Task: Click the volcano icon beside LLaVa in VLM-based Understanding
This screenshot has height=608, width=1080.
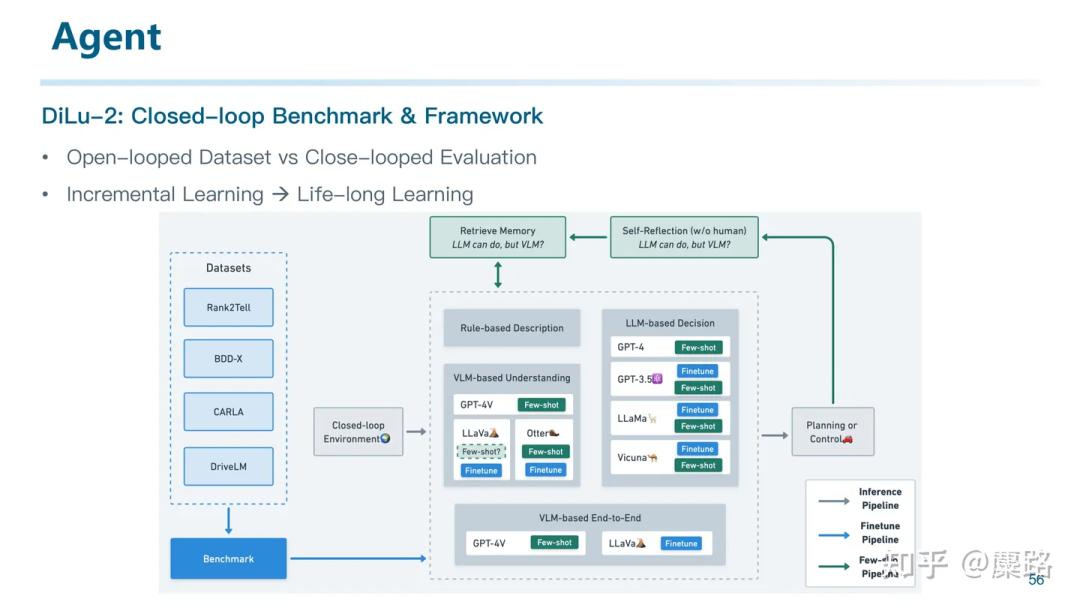Action: (x=494, y=433)
